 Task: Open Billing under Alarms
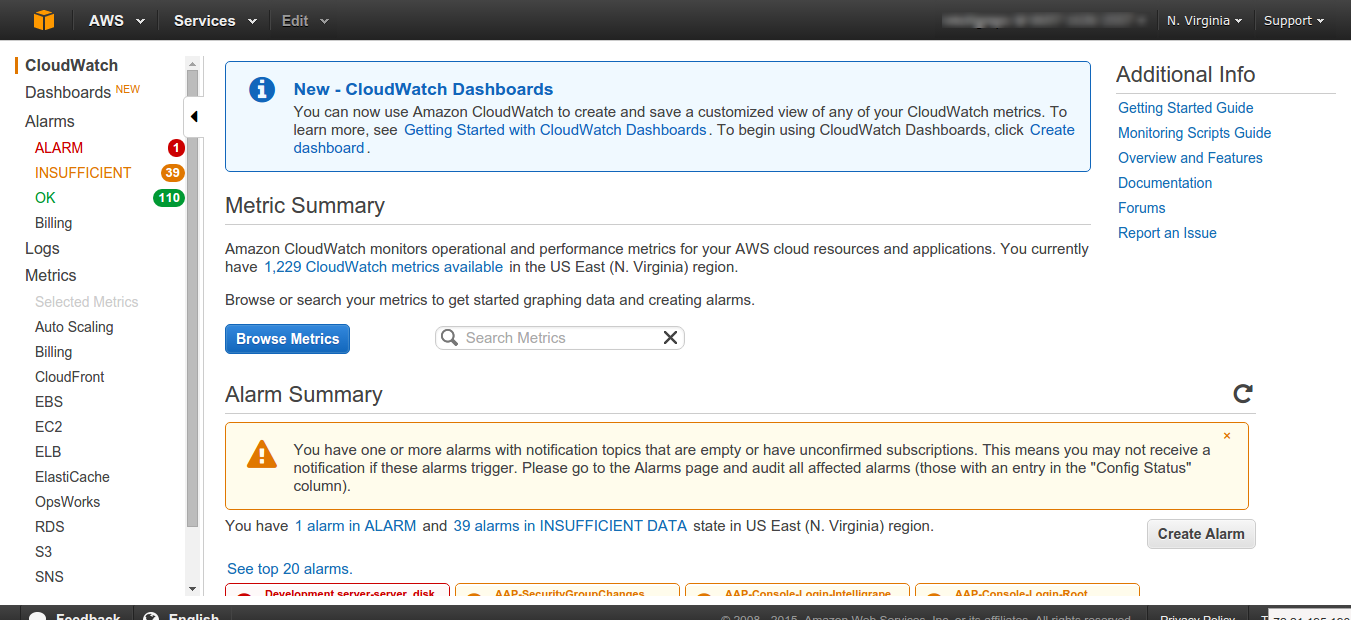[x=54, y=223]
